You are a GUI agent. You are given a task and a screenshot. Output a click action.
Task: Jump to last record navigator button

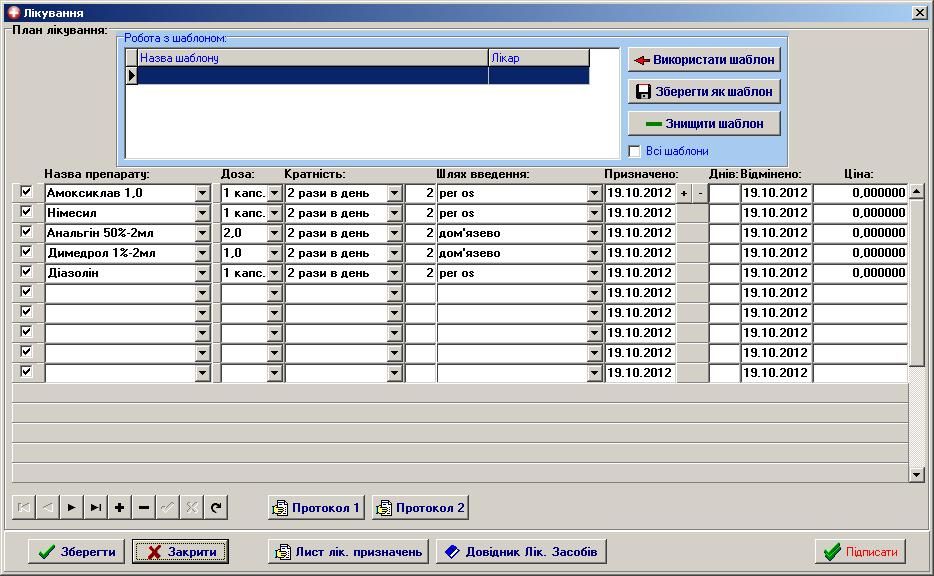pyautogui.click(x=95, y=507)
